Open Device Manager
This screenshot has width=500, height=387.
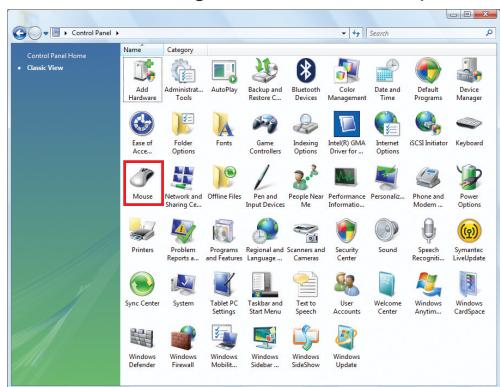(x=469, y=79)
